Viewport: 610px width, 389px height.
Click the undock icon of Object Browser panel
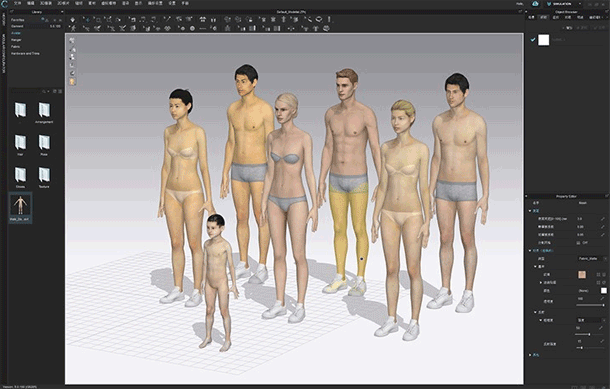tap(607, 12)
